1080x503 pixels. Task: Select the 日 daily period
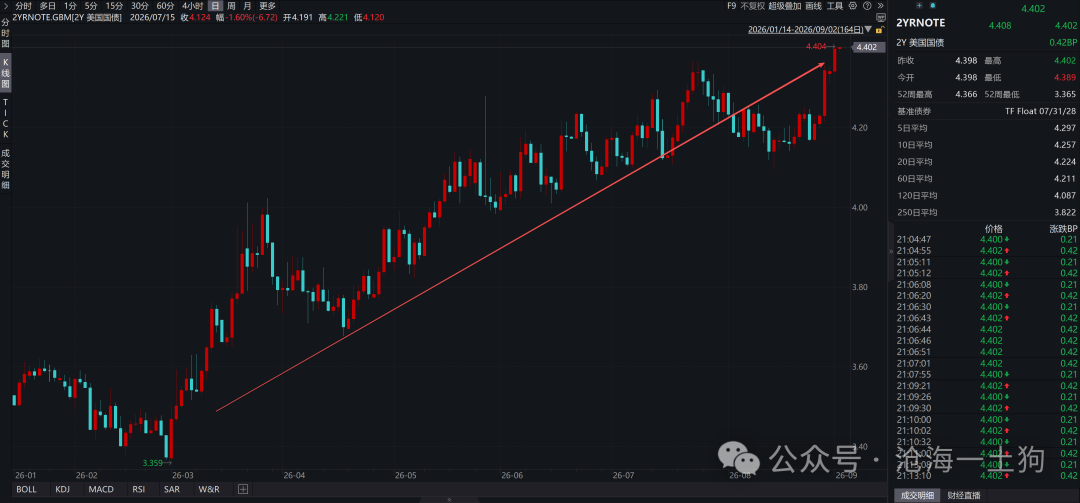[x=215, y=6]
